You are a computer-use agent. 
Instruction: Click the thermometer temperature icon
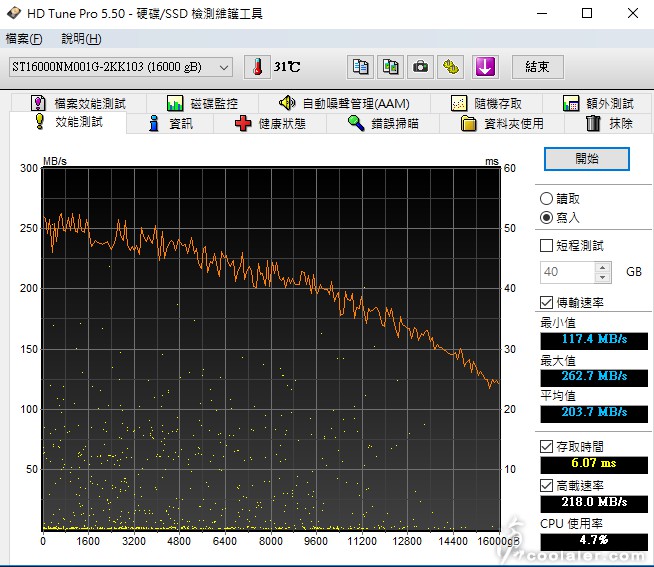click(257, 67)
